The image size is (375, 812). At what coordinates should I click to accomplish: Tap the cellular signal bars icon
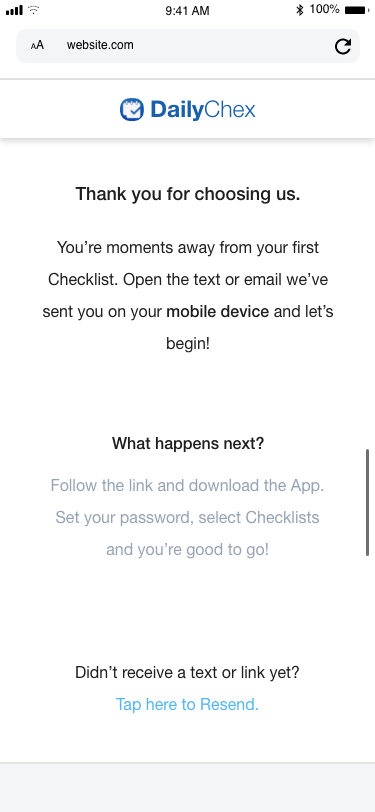coord(15,10)
